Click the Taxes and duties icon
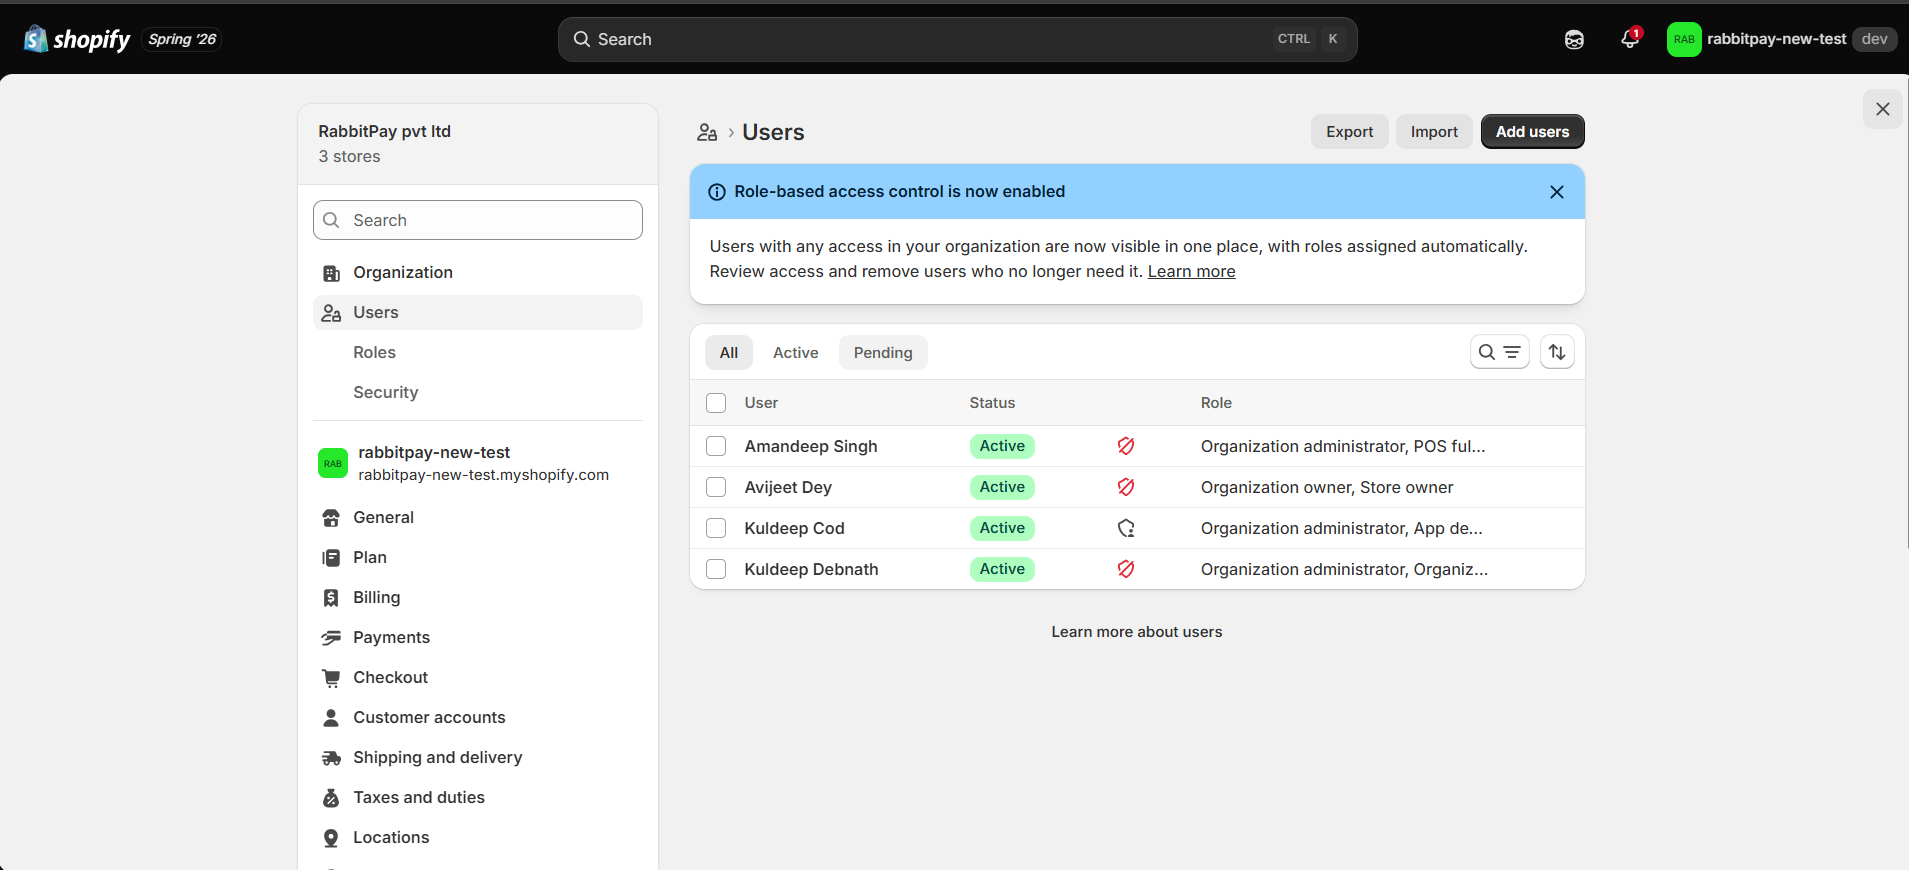The image size is (1909, 870). tap(331, 798)
